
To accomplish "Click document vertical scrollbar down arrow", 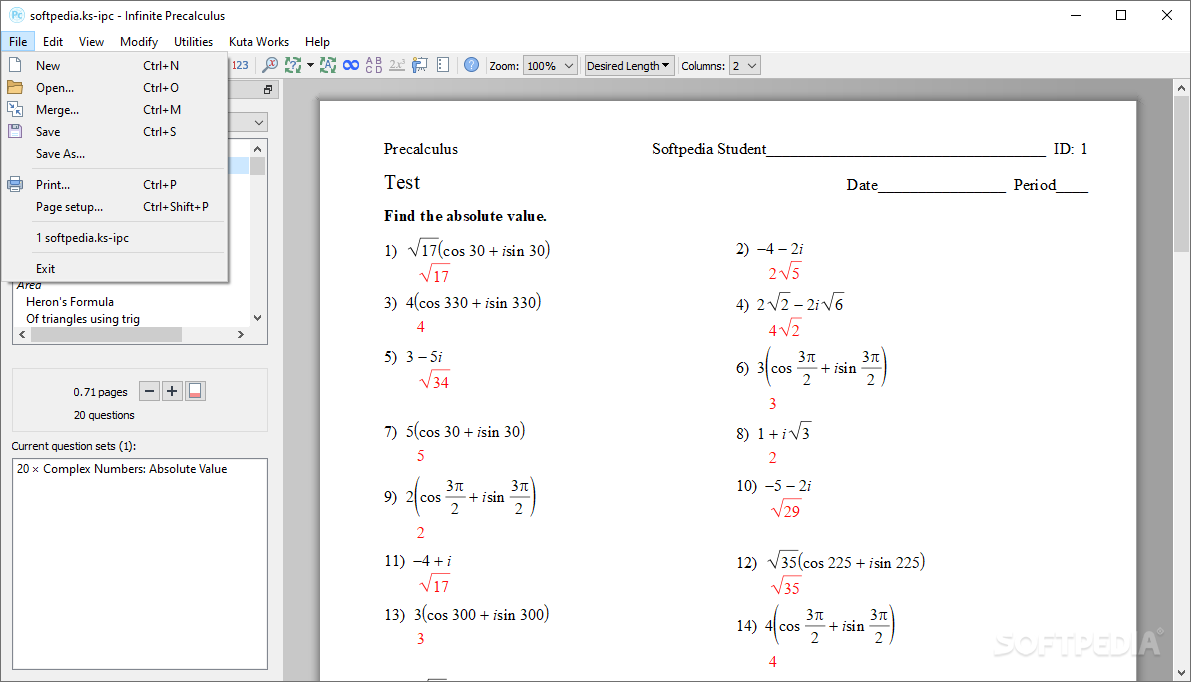I will pyautogui.click(x=1181, y=673).
